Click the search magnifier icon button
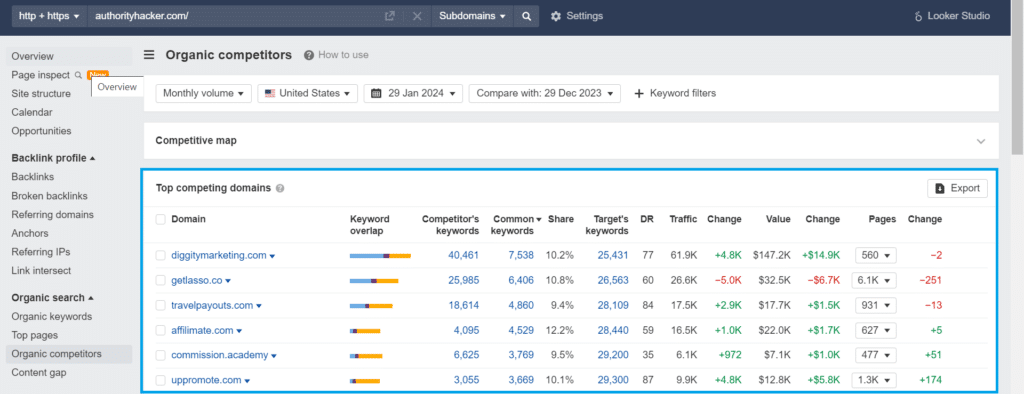The width and height of the screenshot is (1024, 394). [526, 16]
